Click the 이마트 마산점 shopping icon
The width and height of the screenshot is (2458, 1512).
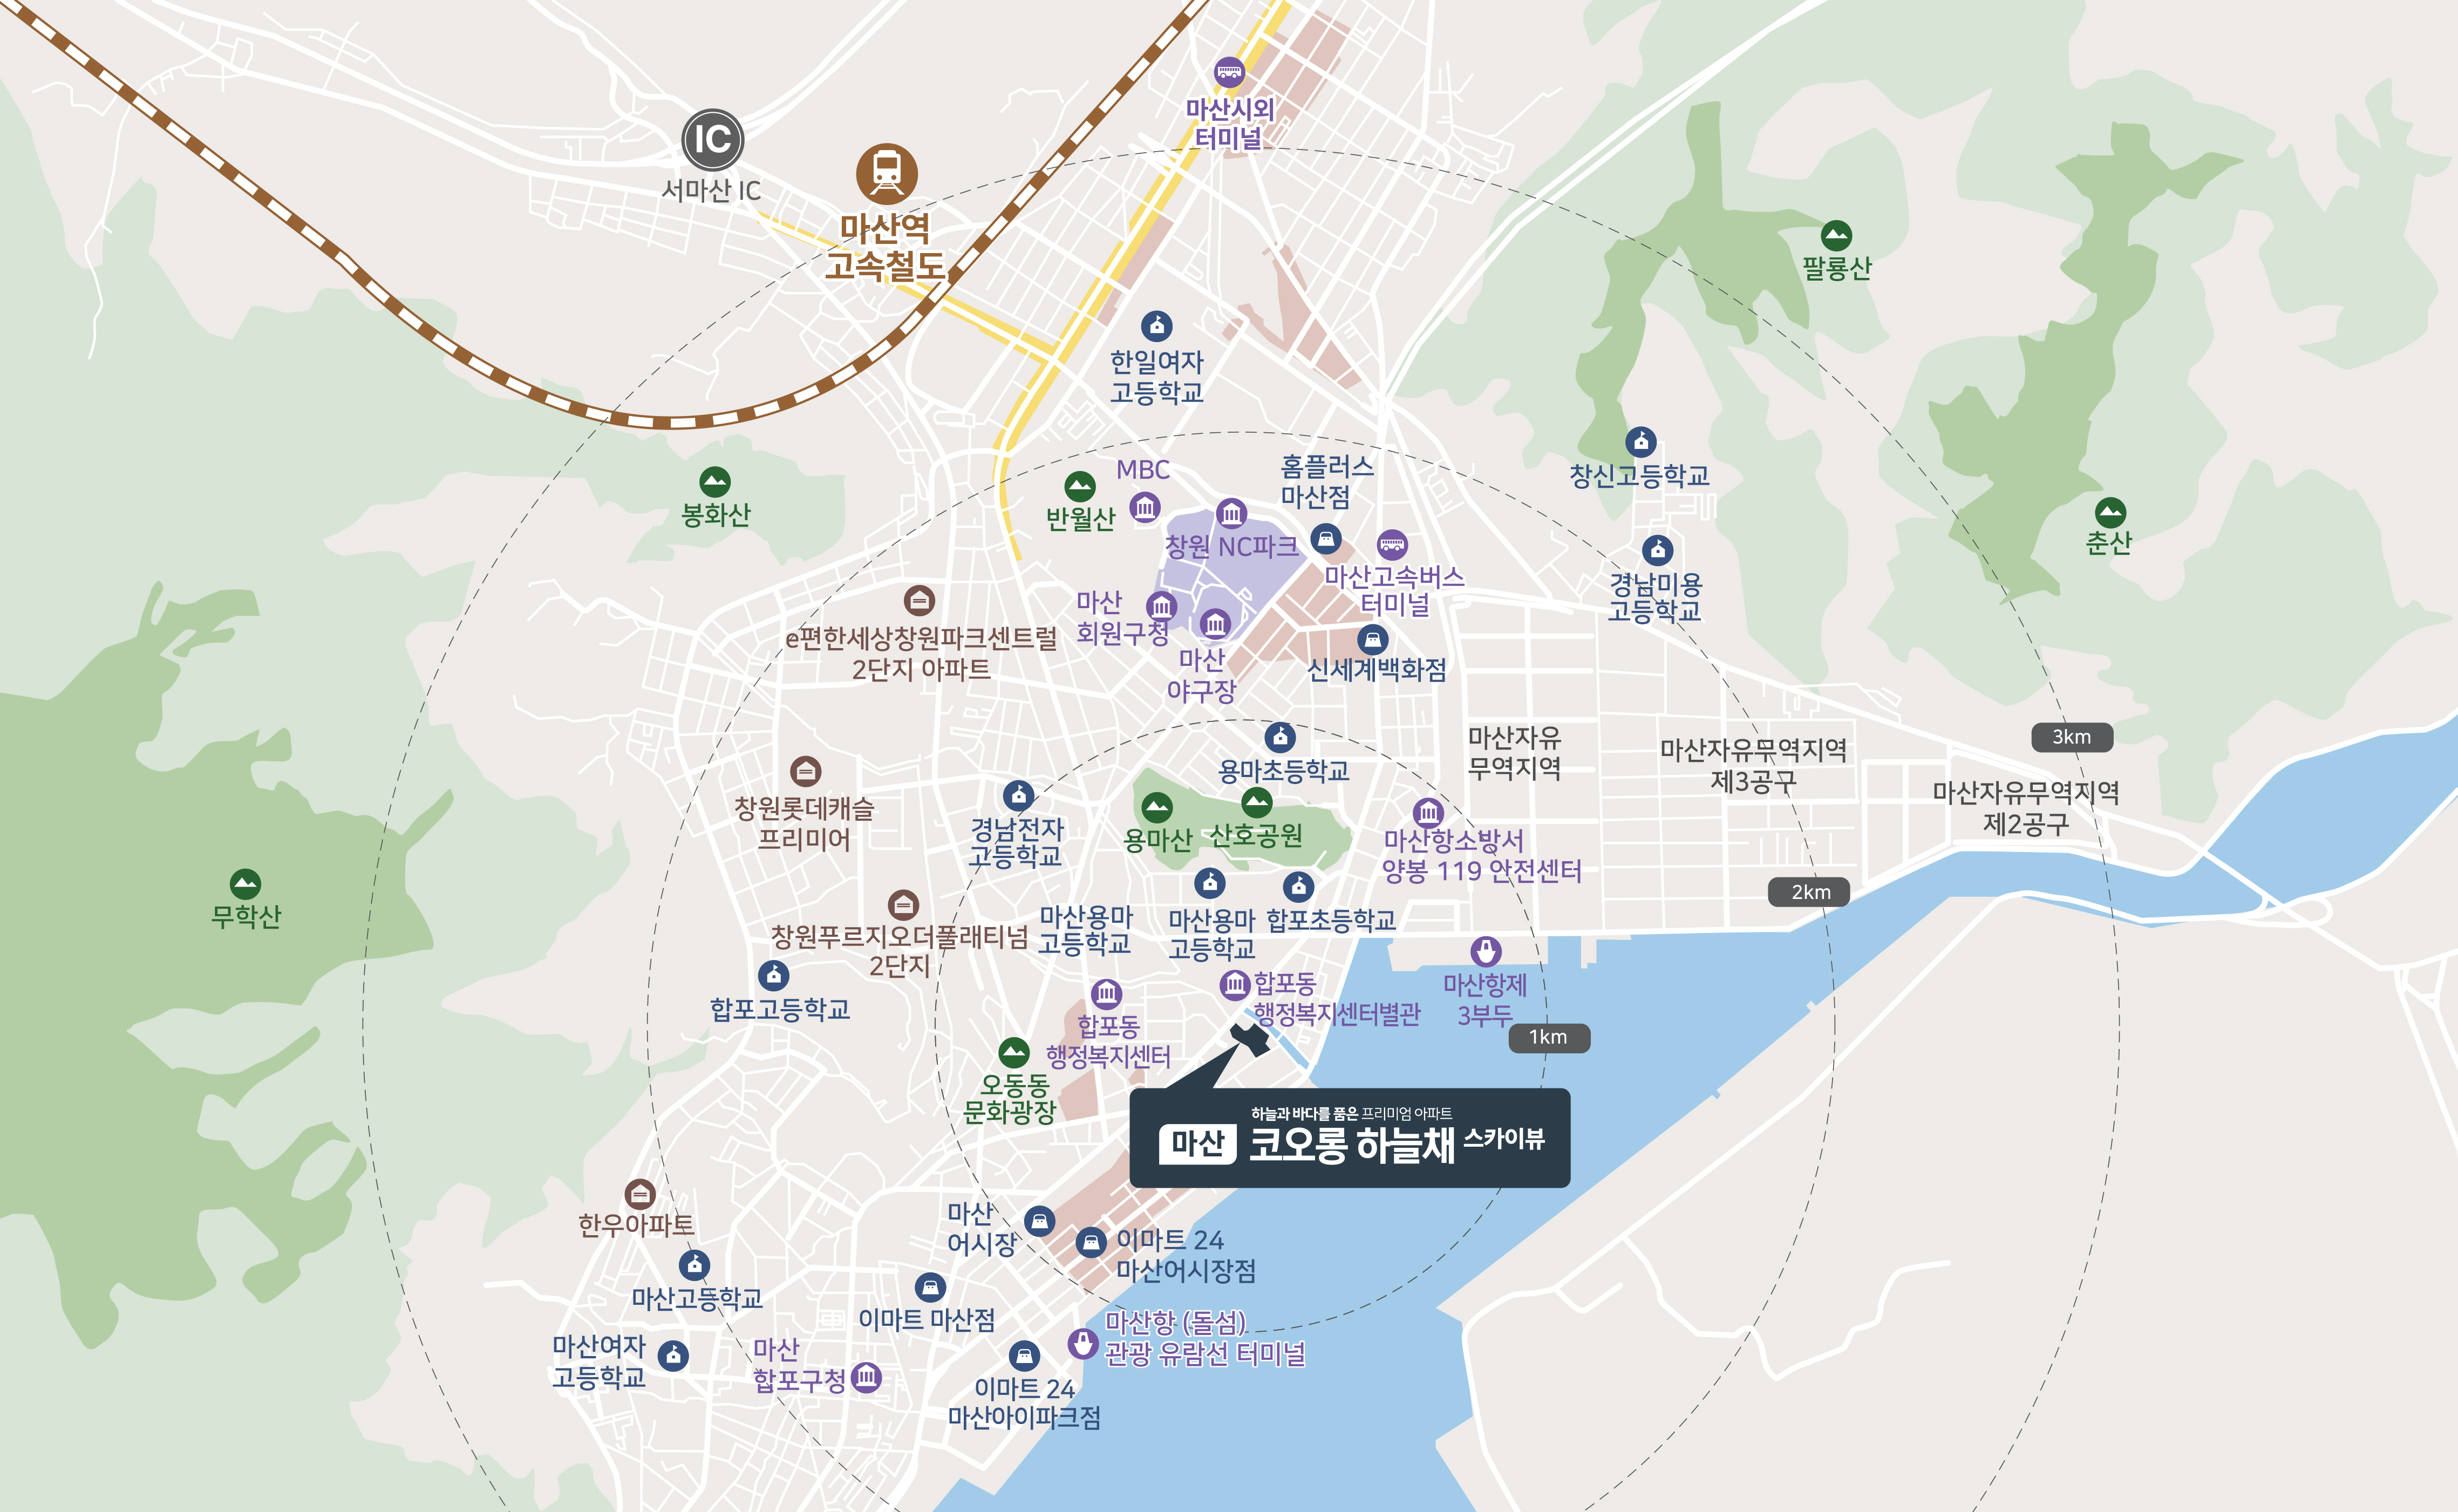pyautogui.click(x=930, y=1288)
